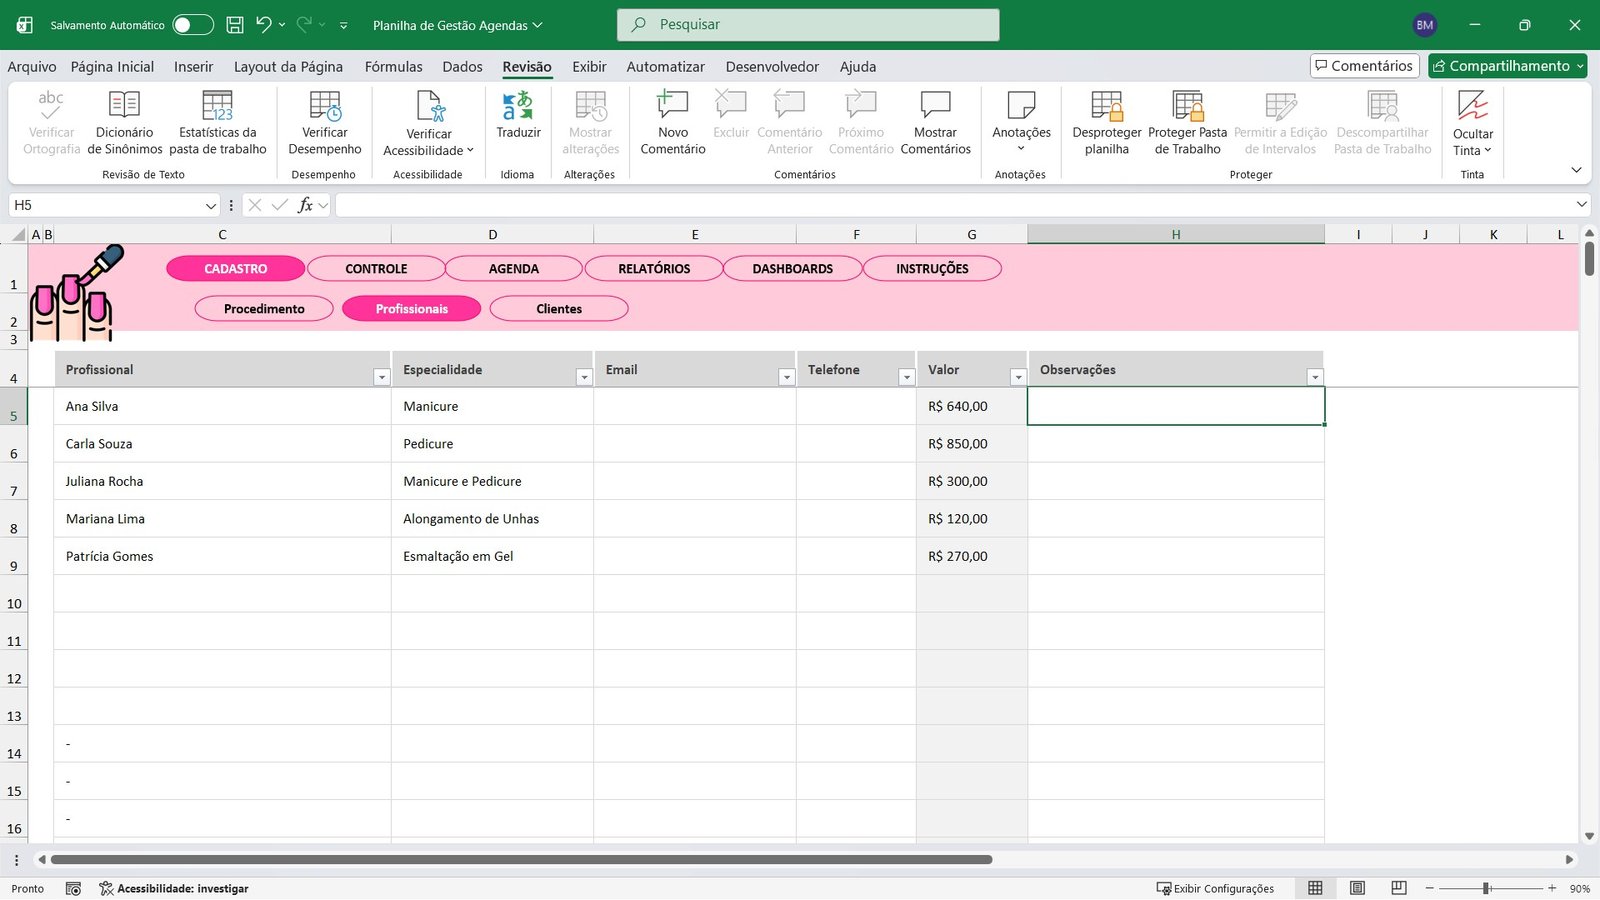Switch to Page Layout view in status bar

point(1357,888)
